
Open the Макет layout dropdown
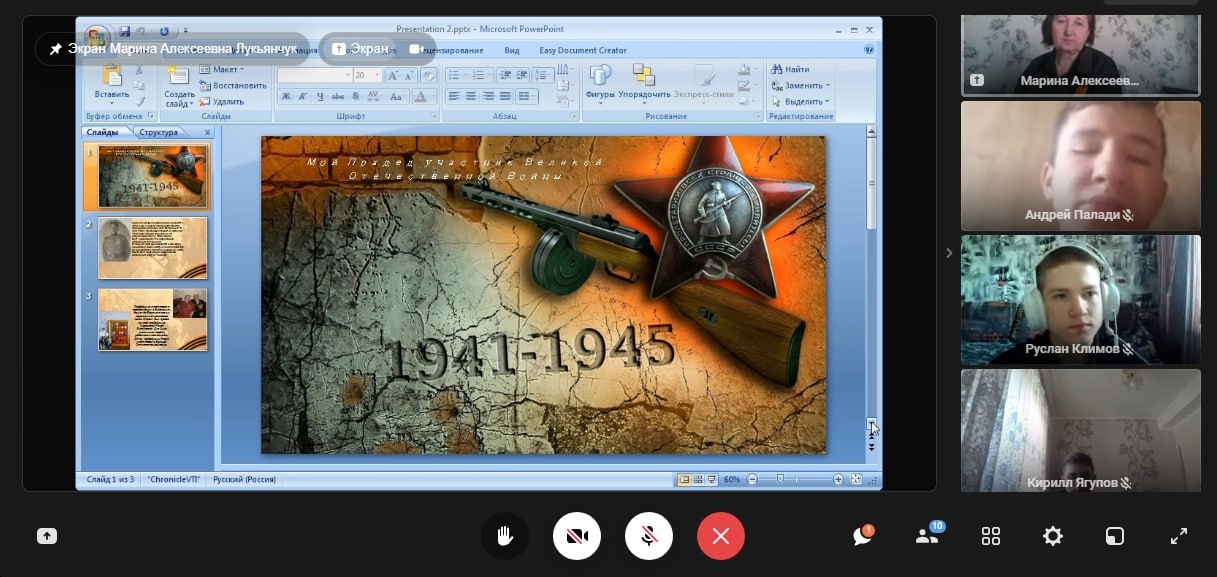tap(221, 70)
